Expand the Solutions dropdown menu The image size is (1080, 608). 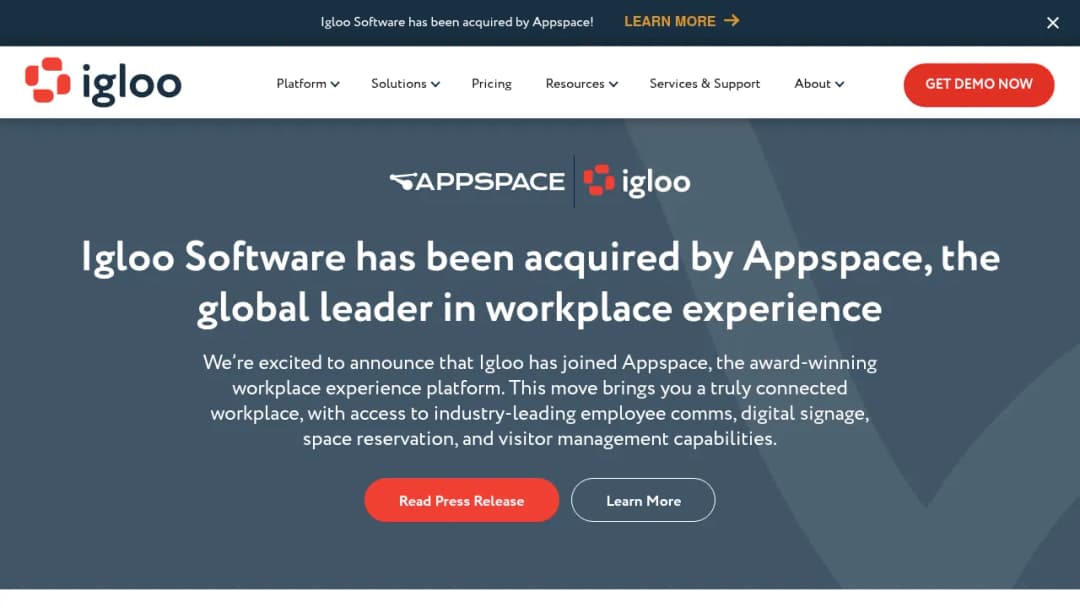pyautogui.click(x=405, y=84)
